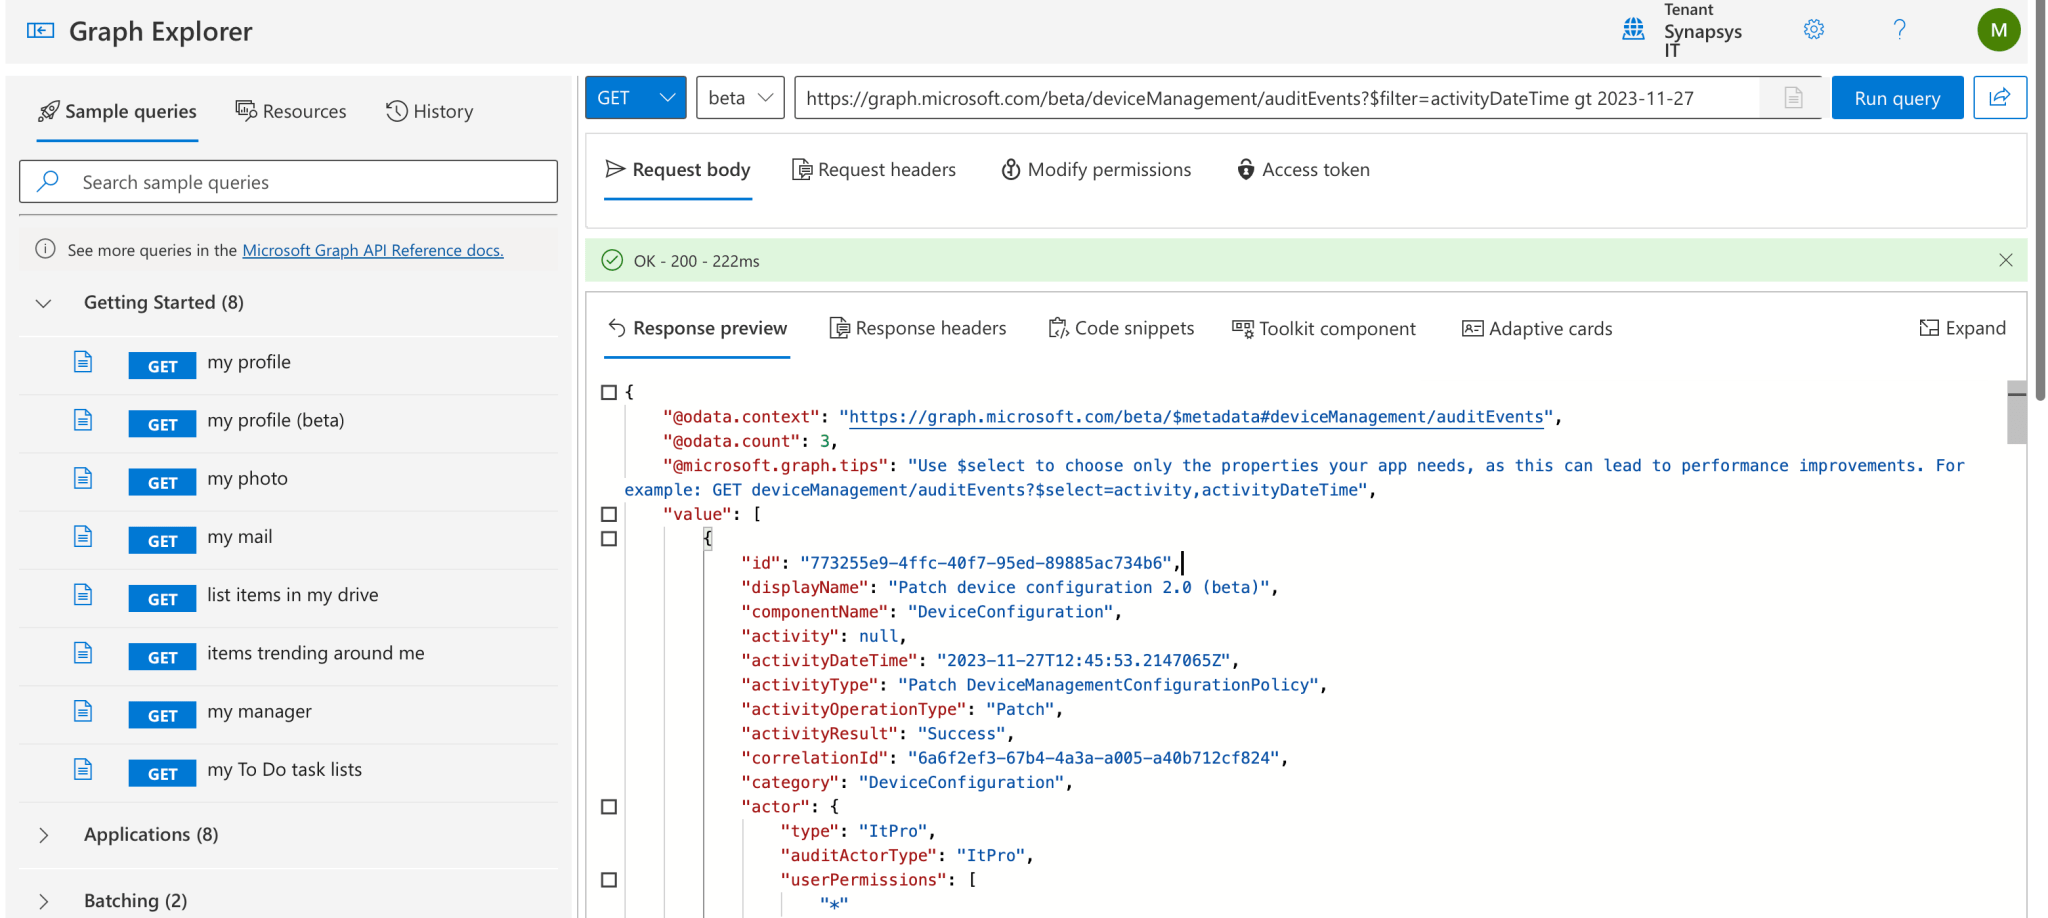
Task: Select the checkbox beside the 'value' array
Action: [x=608, y=514]
